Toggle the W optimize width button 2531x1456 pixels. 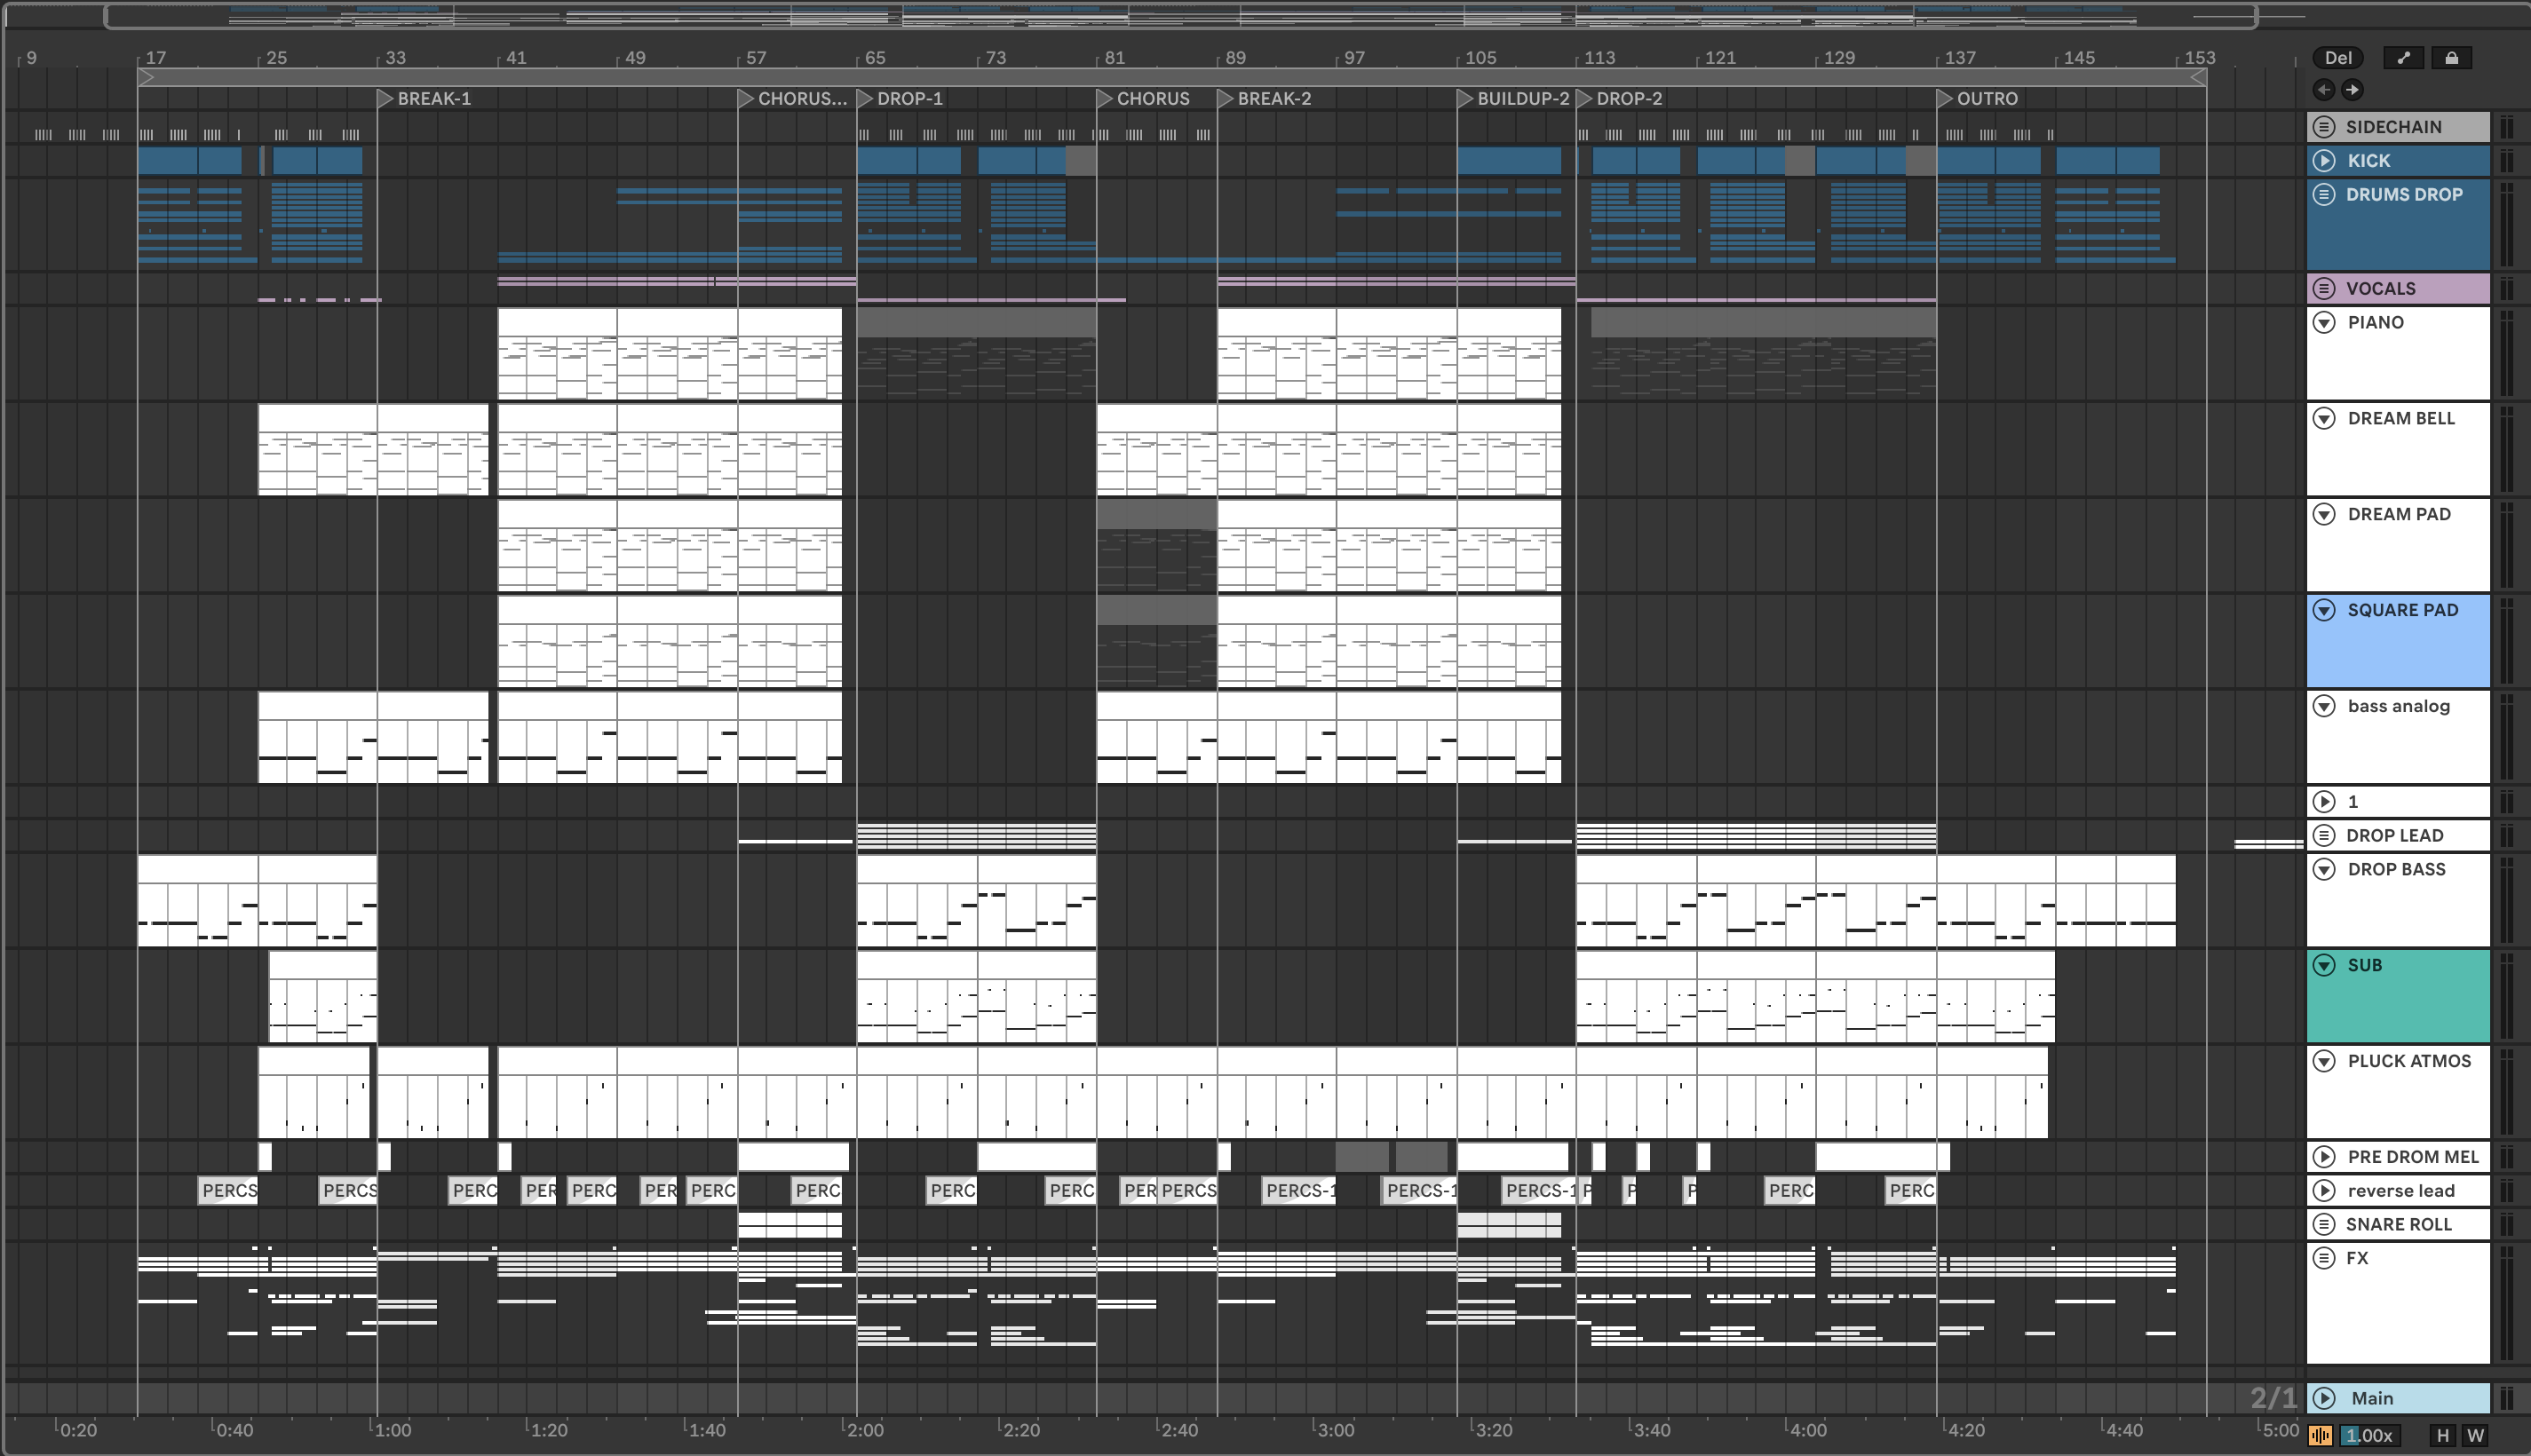coord(2475,1436)
